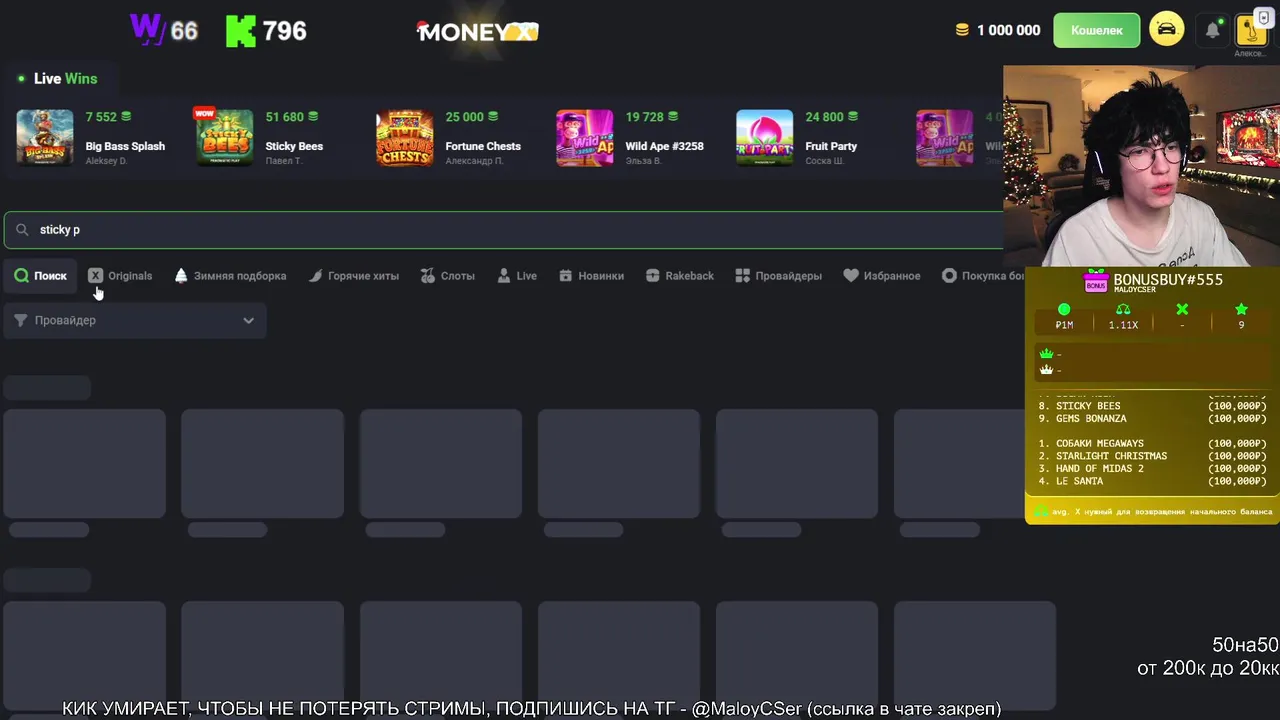Image resolution: width=1280 pixels, height=720 pixels.
Task: Open Fruit Party game thumbnail
Action: pyautogui.click(x=765, y=137)
